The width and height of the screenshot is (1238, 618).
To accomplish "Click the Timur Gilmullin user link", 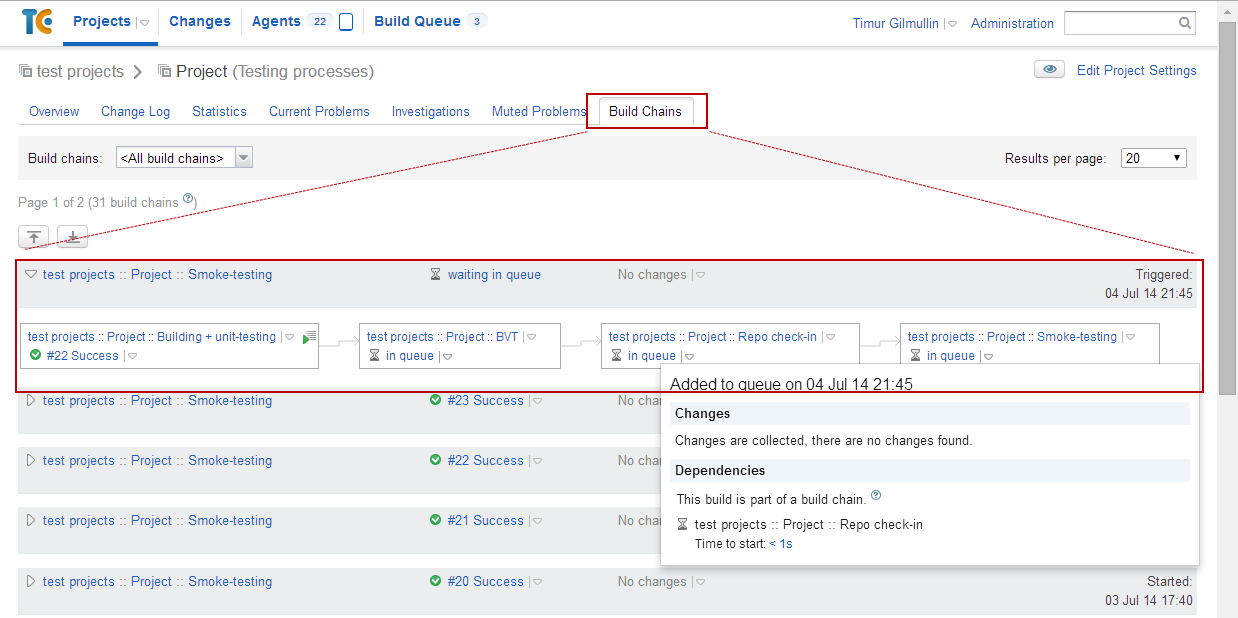I will tap(895, 23).
